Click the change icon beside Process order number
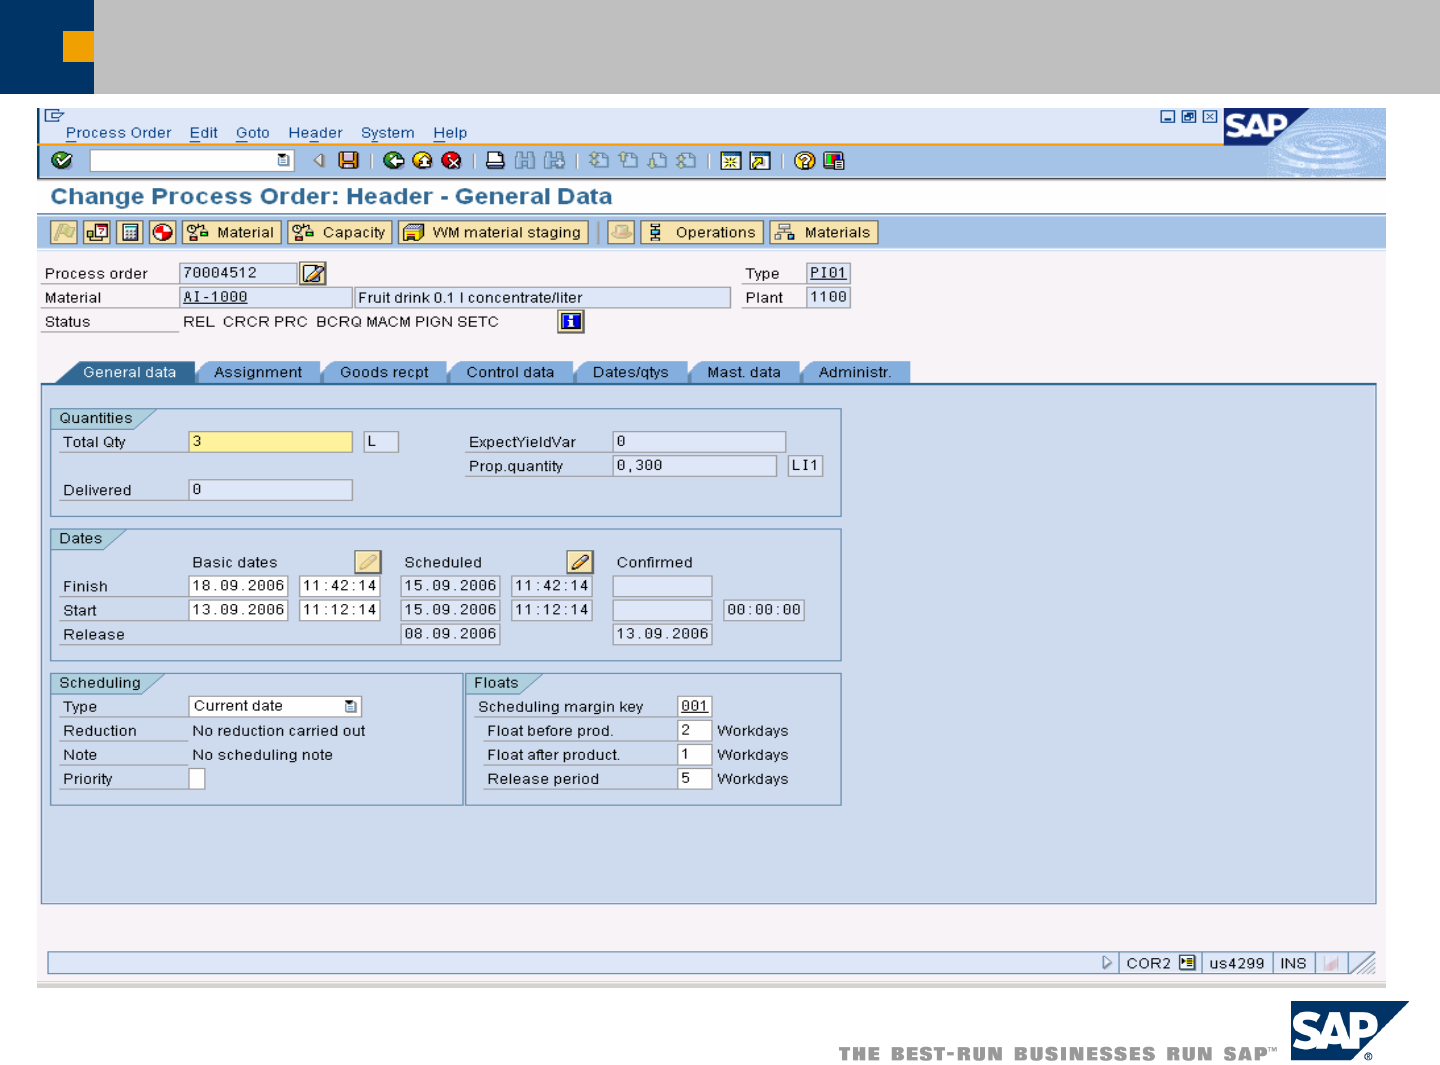The width and height of the screenshot is (1440, 1065). [314, 273]
